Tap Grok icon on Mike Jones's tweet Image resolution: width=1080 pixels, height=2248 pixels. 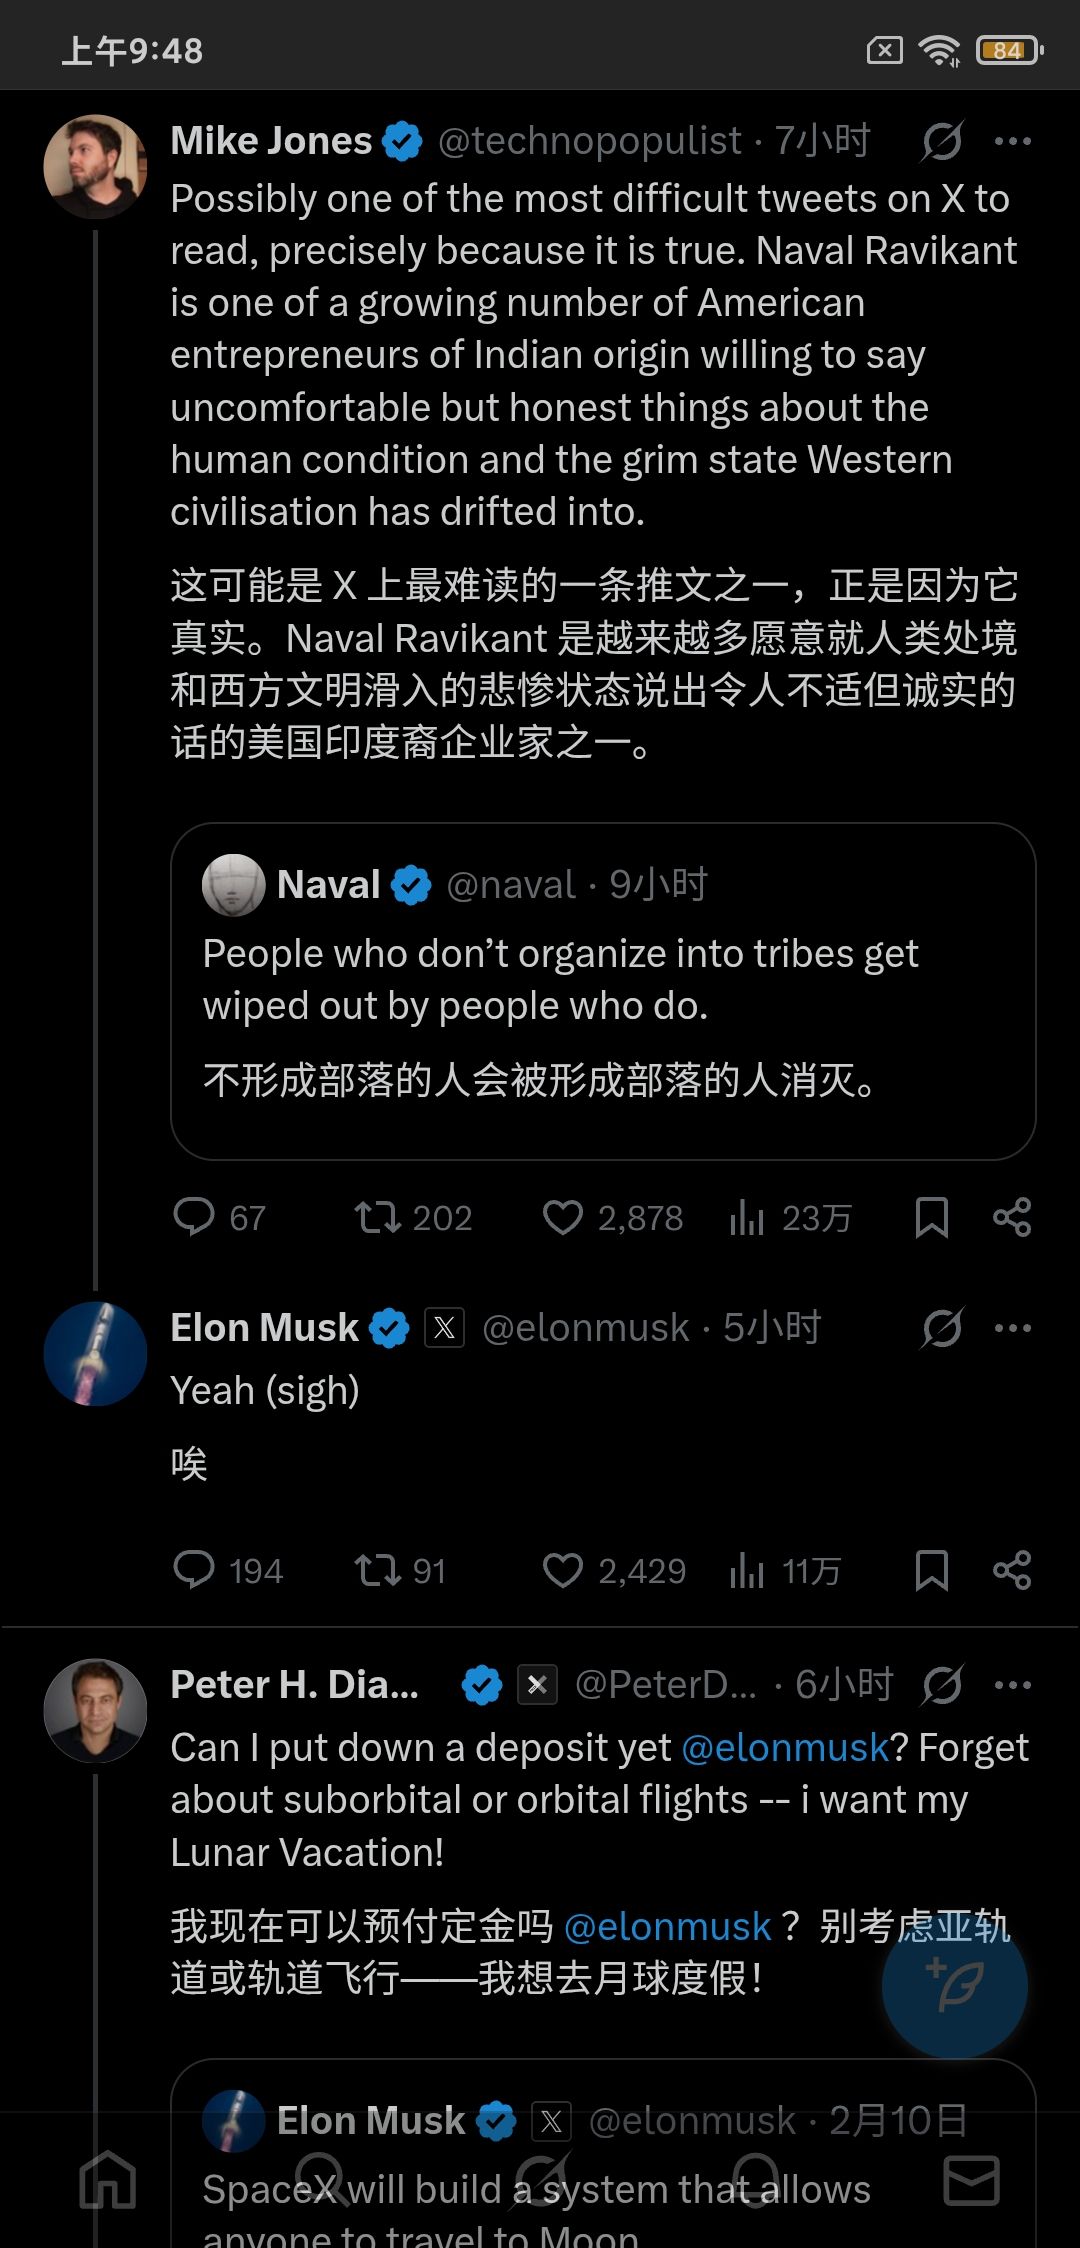pos(942,141)
